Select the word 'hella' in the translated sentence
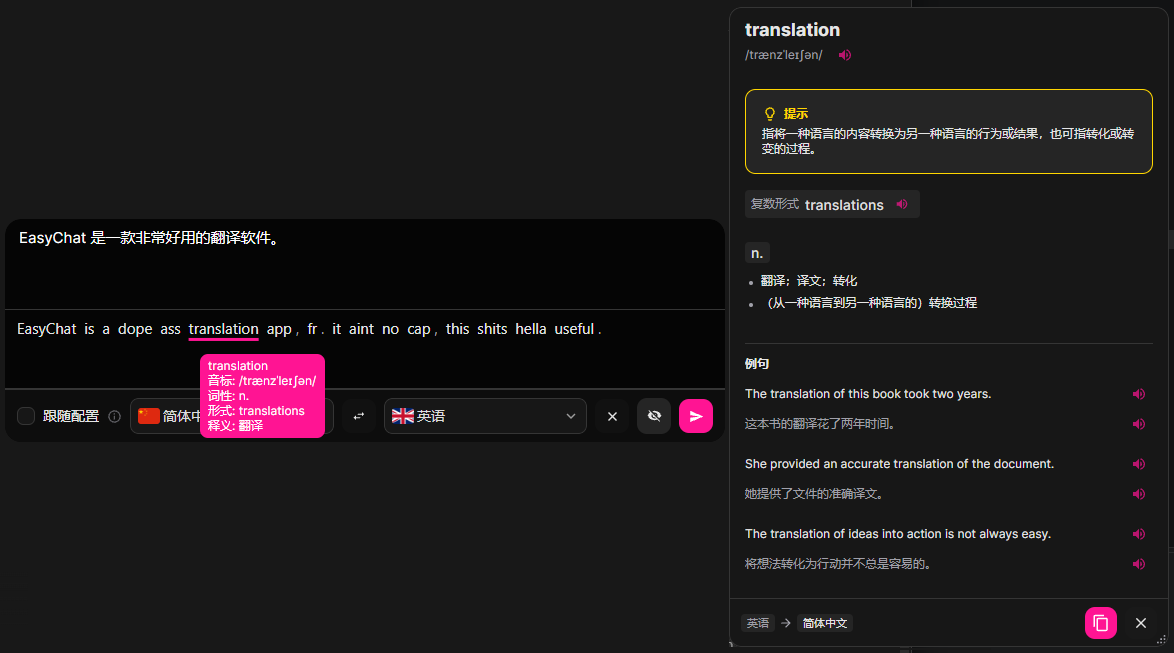Screen dimensions: 1174x653 pos(530,329)
